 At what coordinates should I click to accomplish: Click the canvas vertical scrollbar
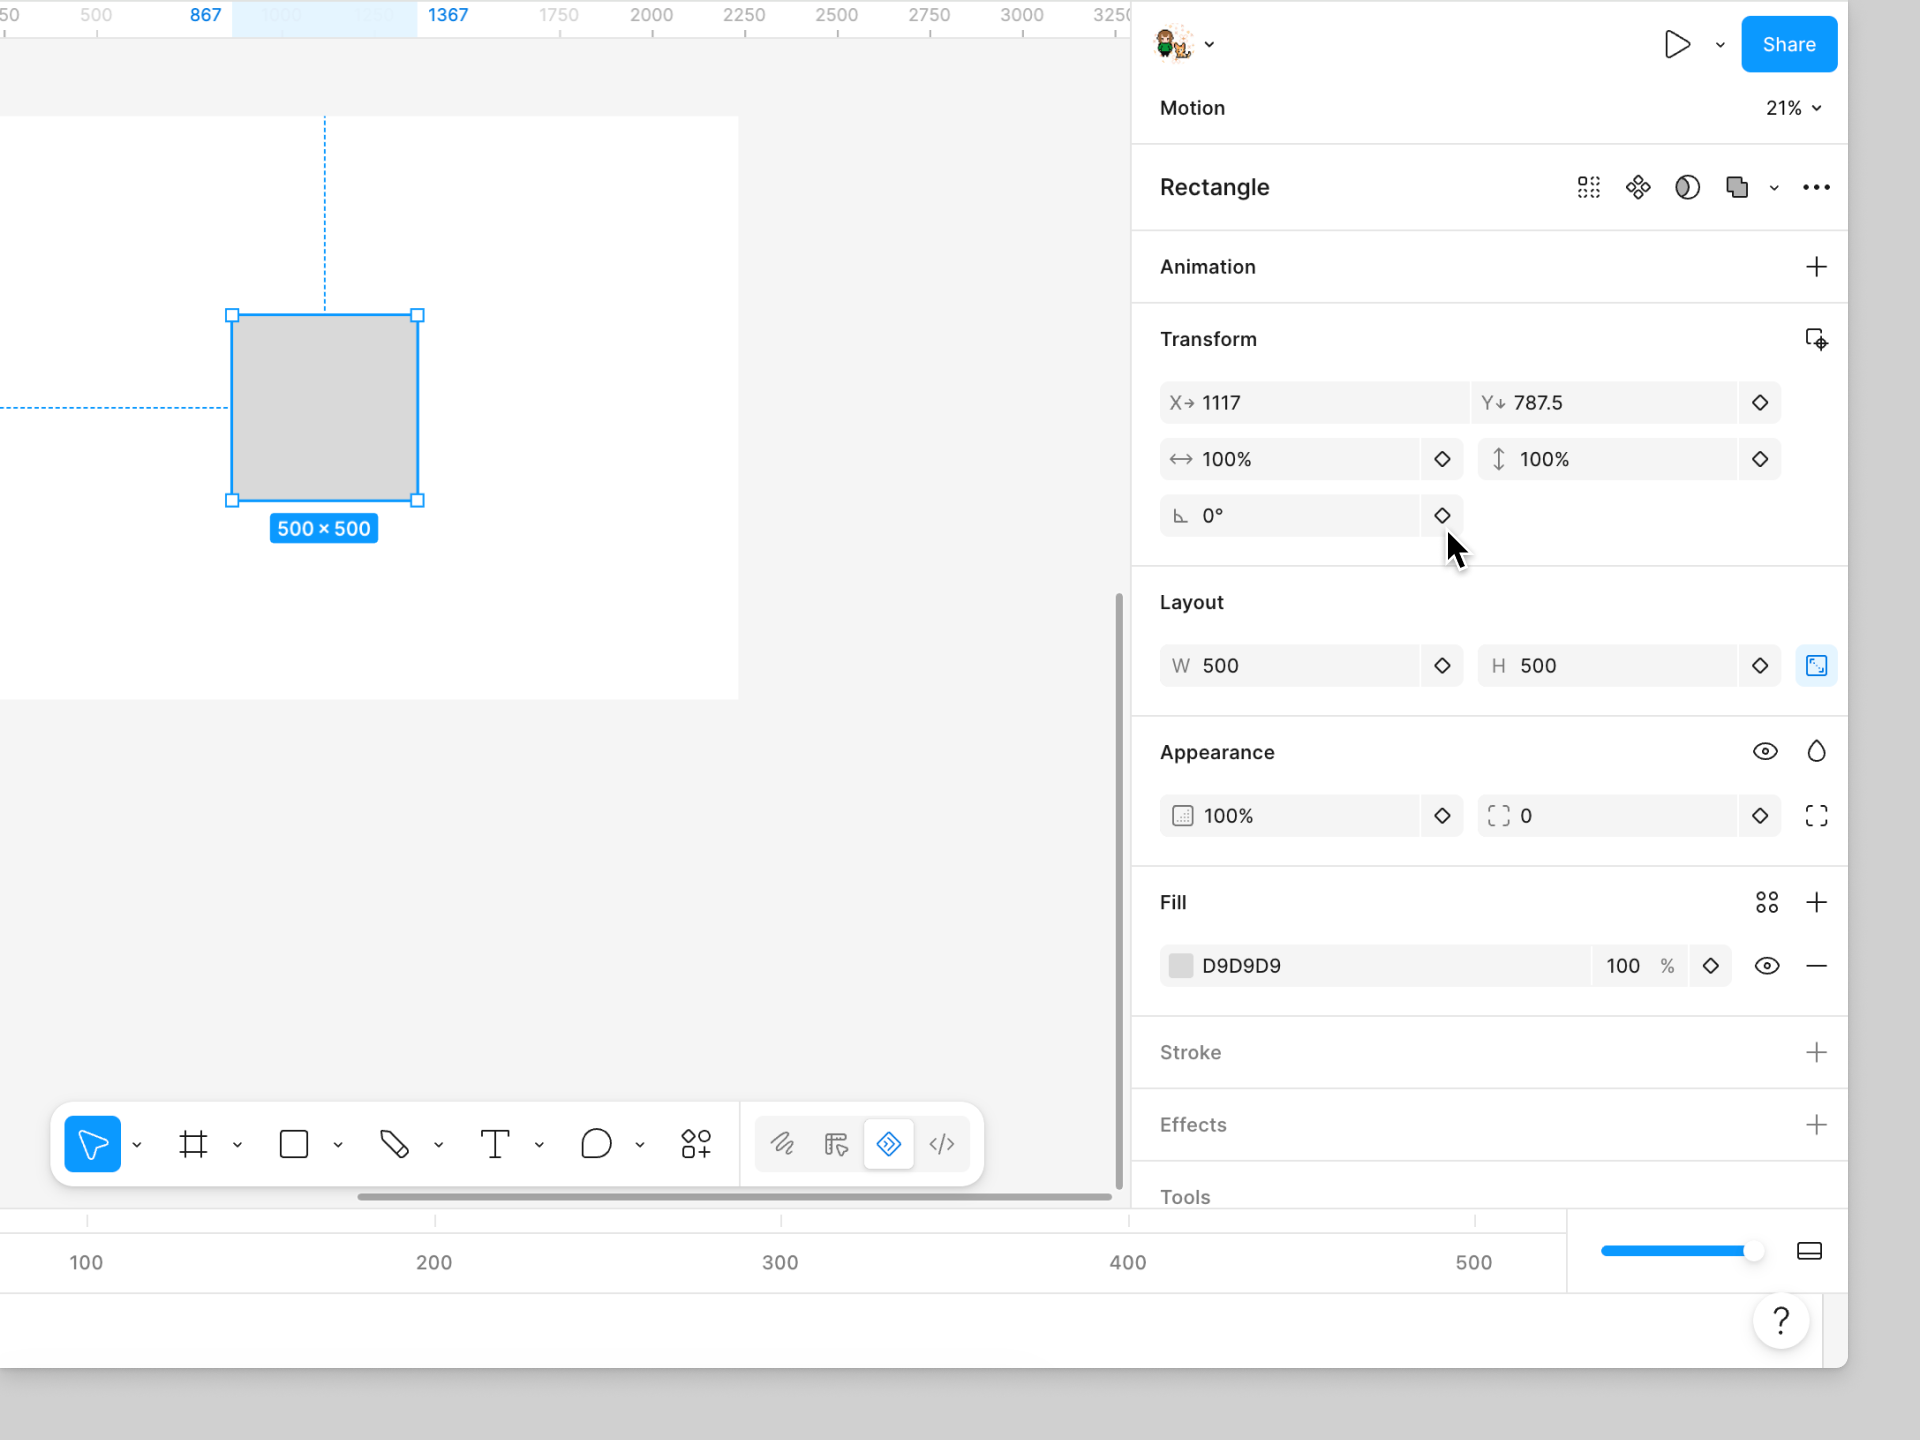pos(1119,891)
